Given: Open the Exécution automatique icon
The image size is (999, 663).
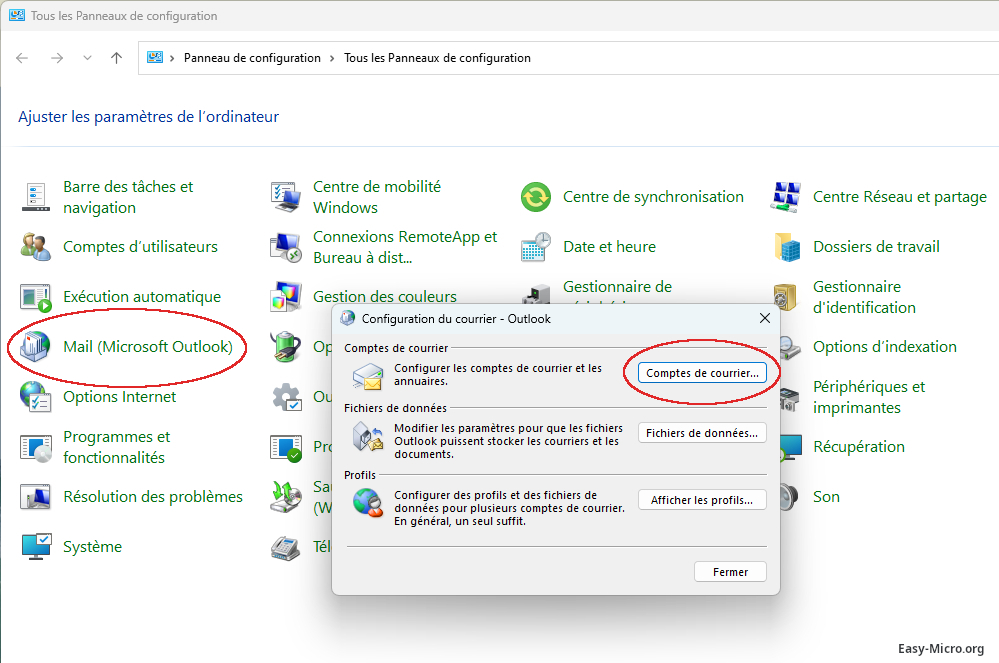Looking at the screenshot, I should click(36, 297).
